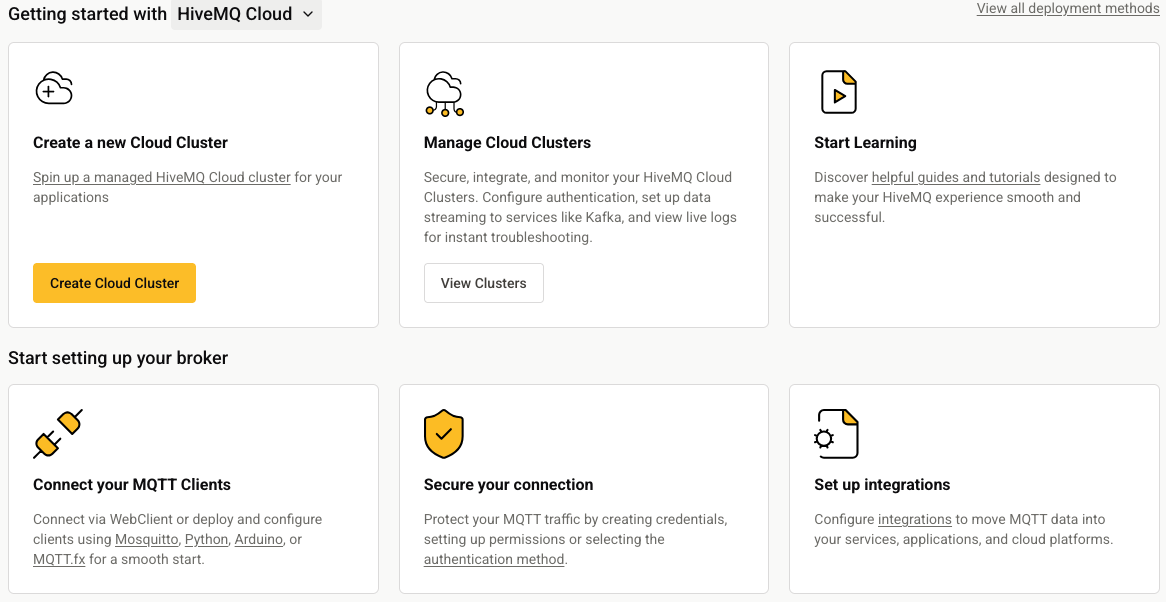Click the plug connector icon on Connect your MQTT Clients card
The width and height of the screenshot is (1166, 602).
tap(58, 433)
